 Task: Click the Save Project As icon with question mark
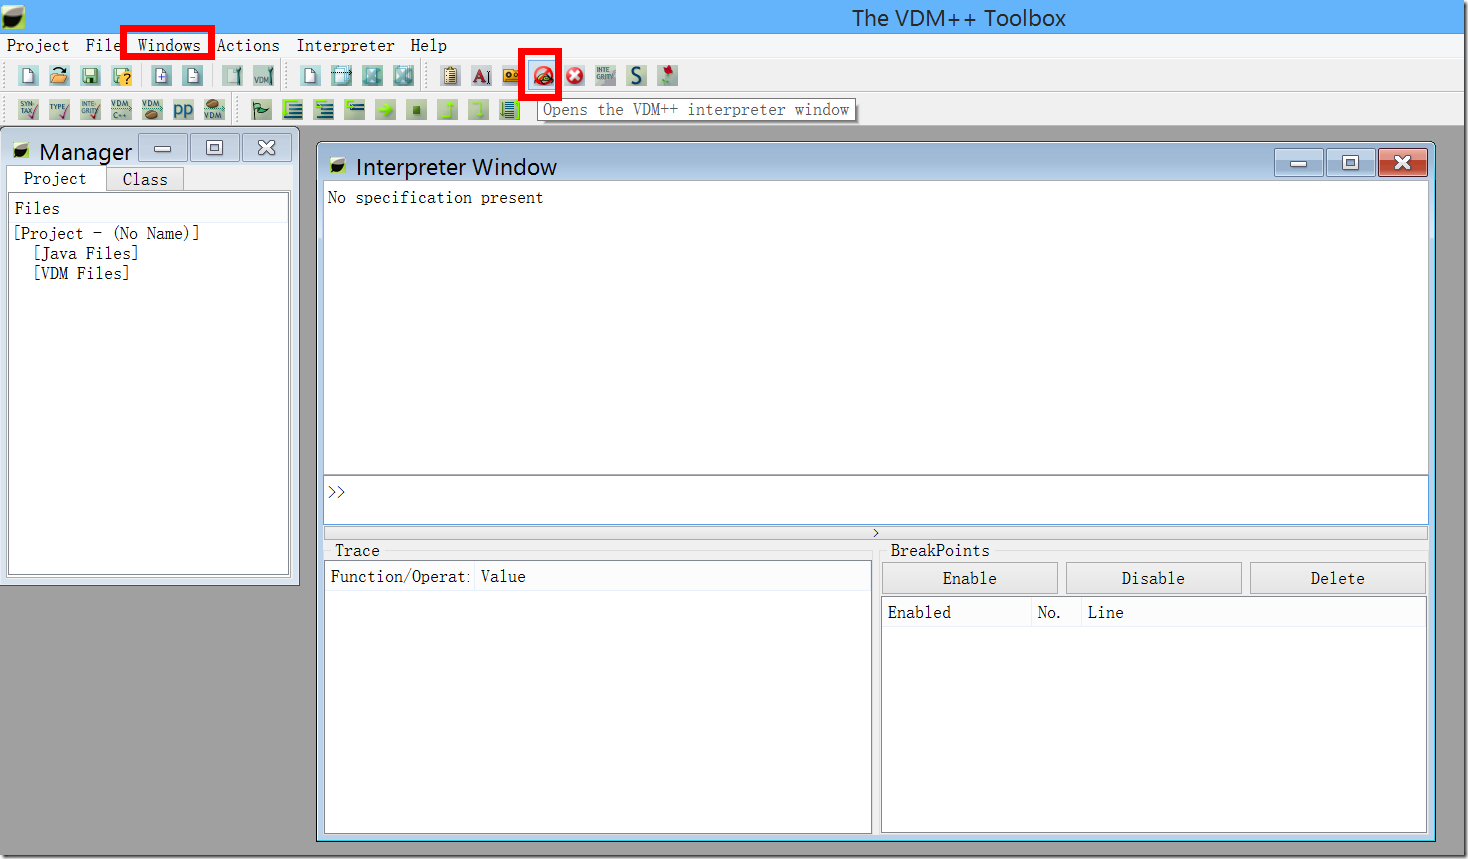pyautogui.click(x=122, y=75)
